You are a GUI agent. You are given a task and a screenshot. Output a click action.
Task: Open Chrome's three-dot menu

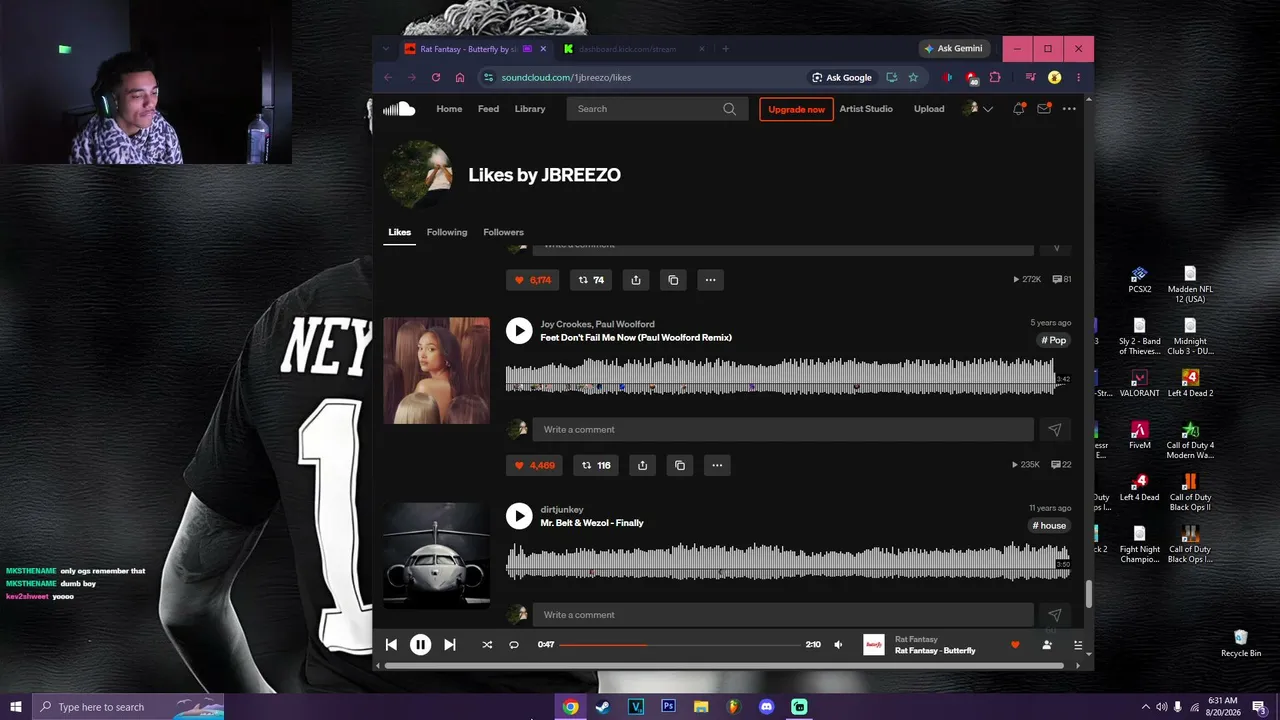(x=1078, y=77)
